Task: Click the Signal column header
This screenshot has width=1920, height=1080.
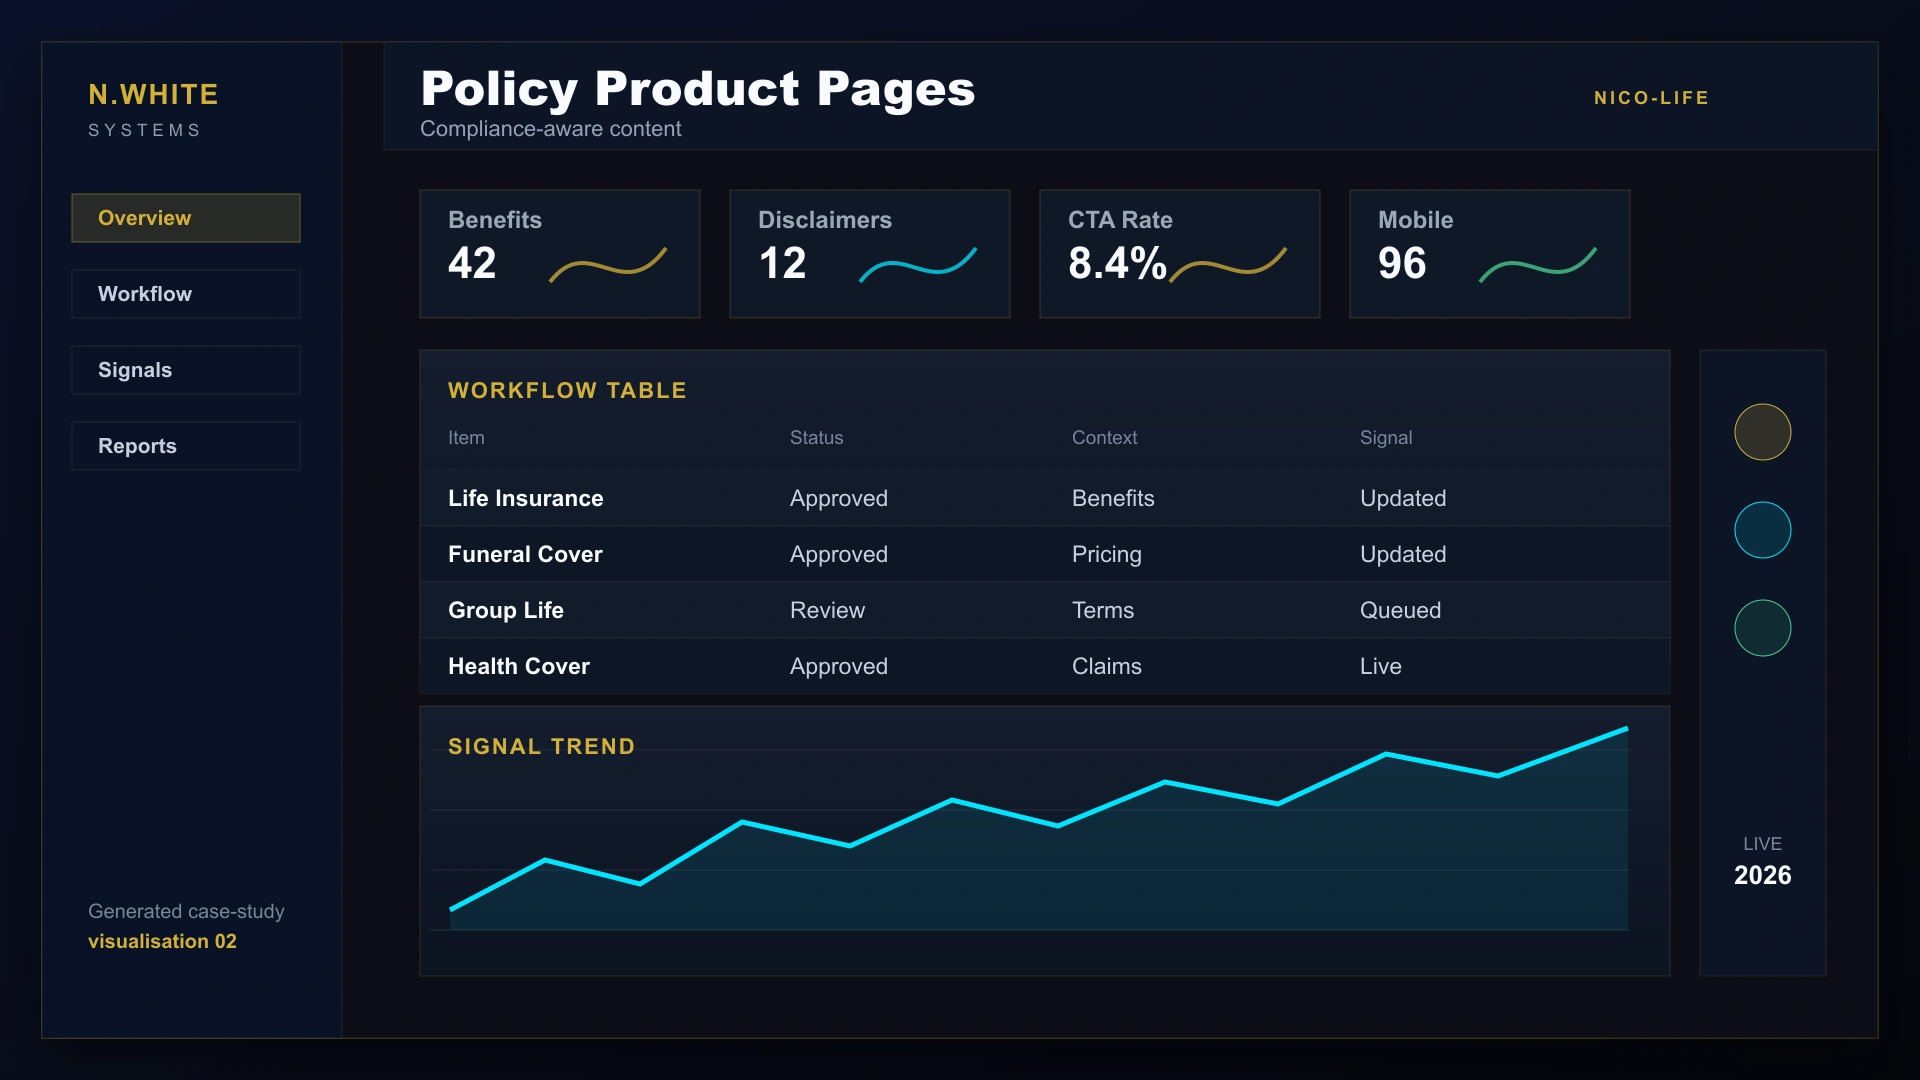Action: (x=1386, y=438)
